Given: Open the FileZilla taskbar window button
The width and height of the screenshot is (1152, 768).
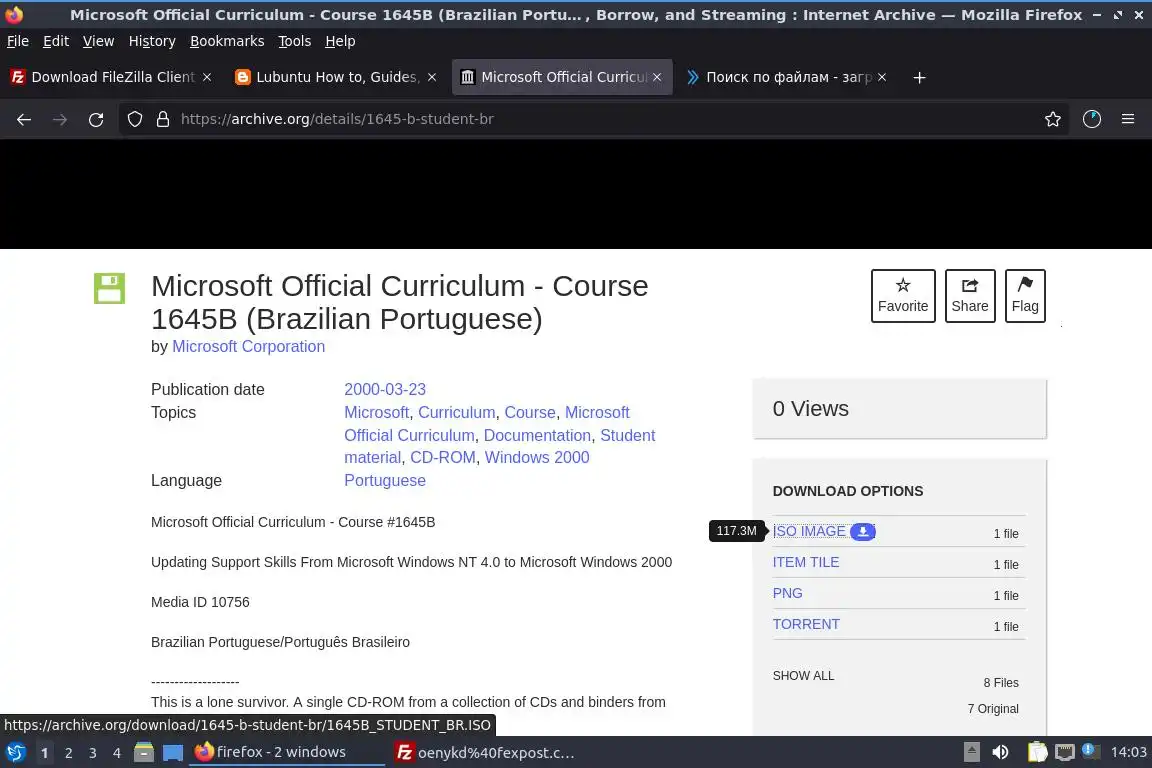Looking at the screenshot, I should coord(485,752).
